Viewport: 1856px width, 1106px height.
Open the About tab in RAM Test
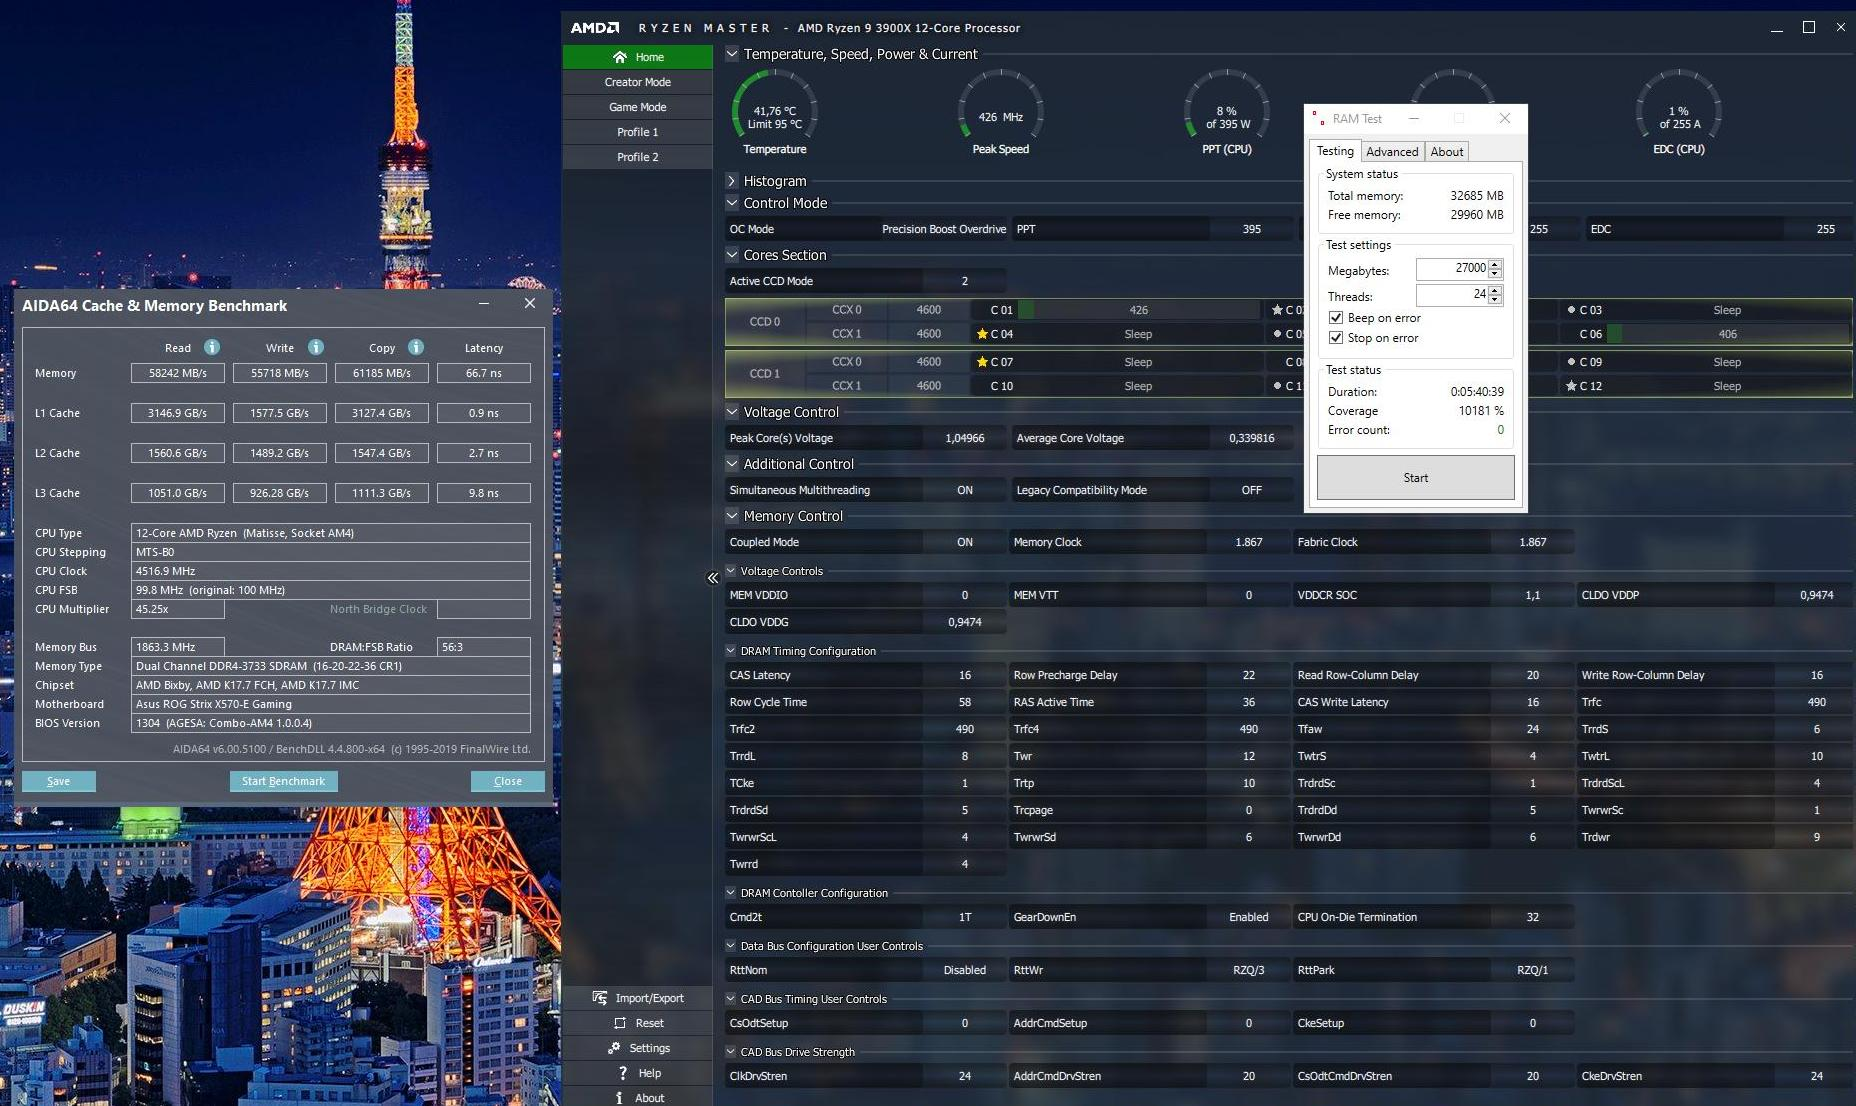tap(1447, 152)
